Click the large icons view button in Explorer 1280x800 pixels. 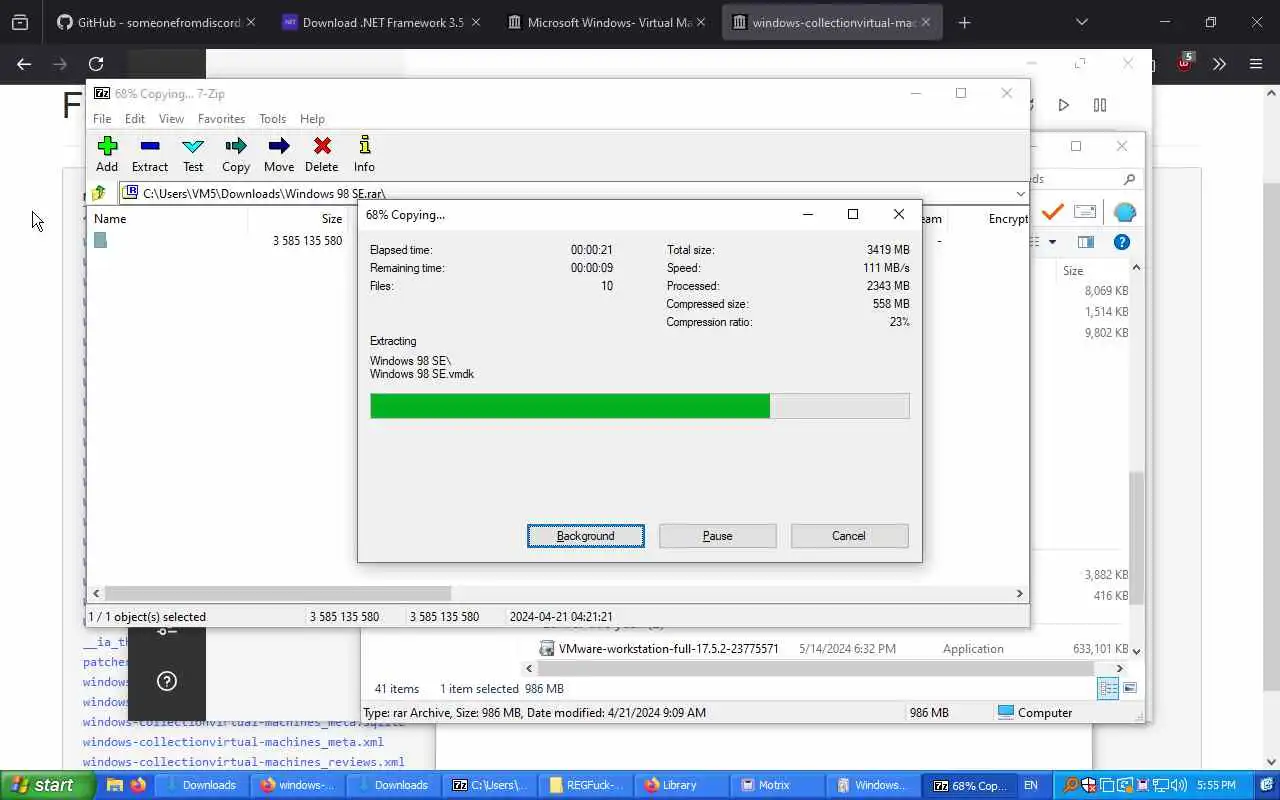tap(1130, 688)
